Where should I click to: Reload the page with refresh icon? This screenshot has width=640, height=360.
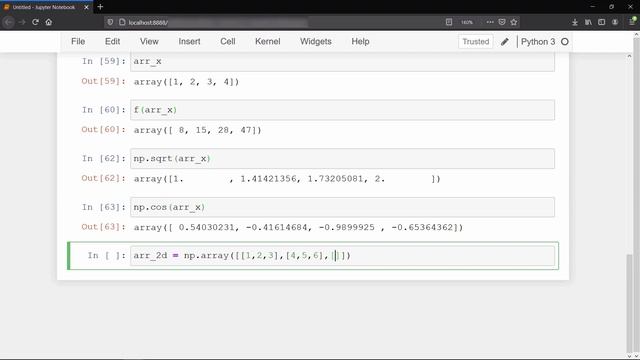click(x=36, y=22)
